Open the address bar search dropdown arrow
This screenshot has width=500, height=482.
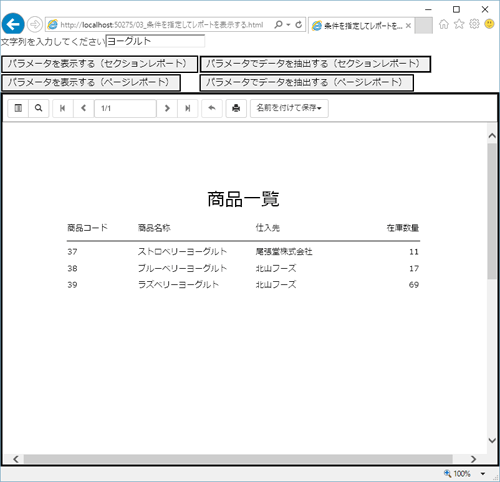[x=288, y=25]
